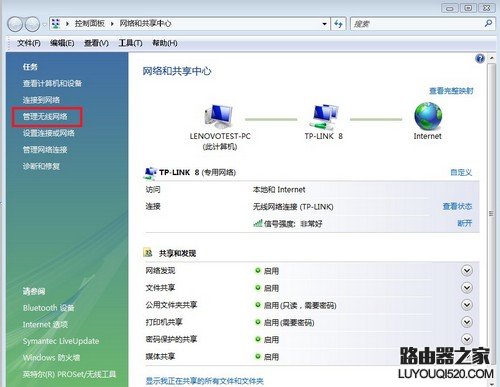Click the Forward navigation arrow button
500x387 pixels.
[x=32, y=24]
